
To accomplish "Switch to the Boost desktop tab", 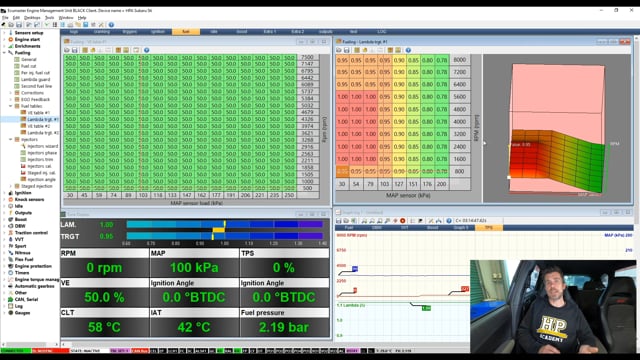I will (242, 31).
